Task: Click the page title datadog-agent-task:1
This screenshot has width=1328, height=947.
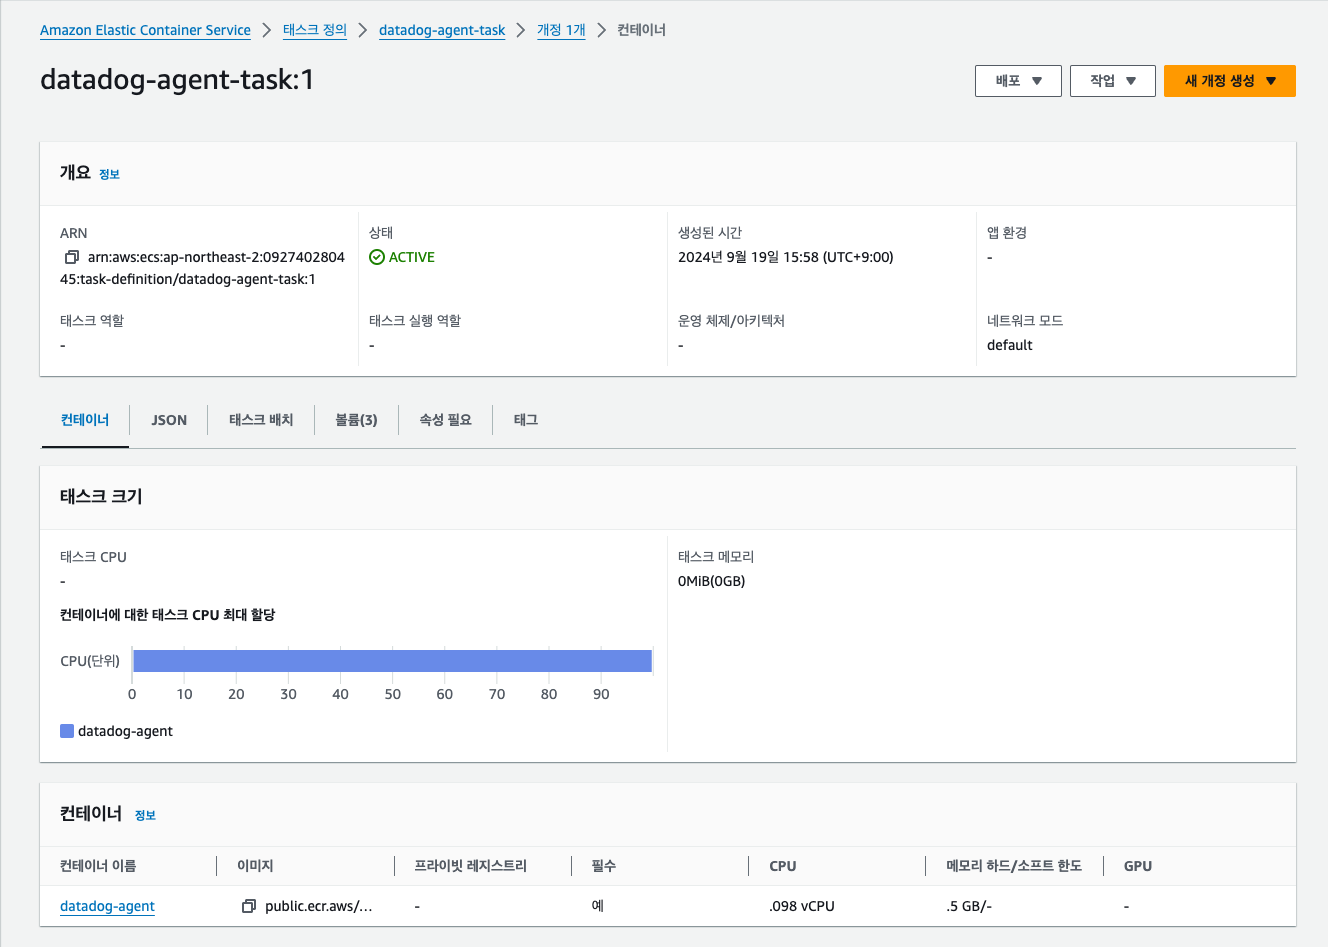Action: (177, 79)
